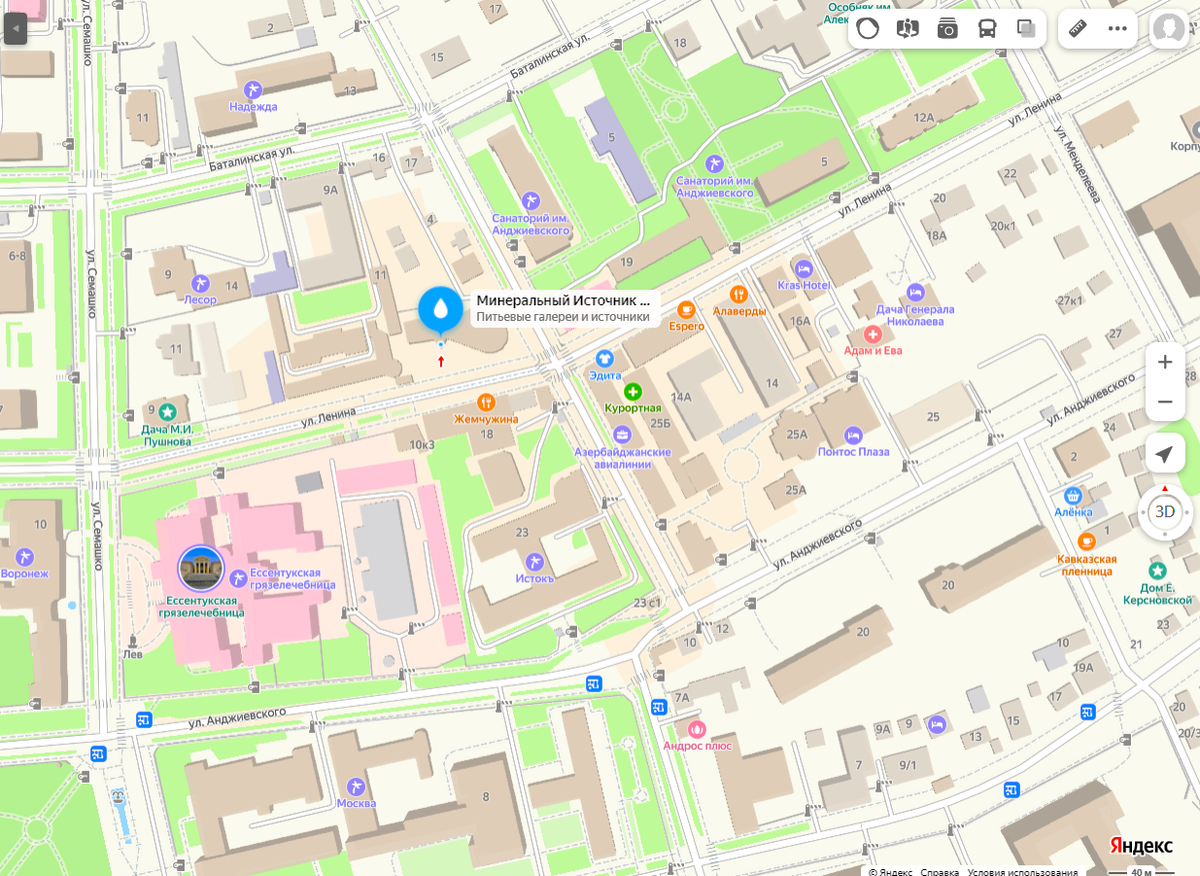Click the fountain icon in park
The image size is (1200, 876).
coord(119,799)
